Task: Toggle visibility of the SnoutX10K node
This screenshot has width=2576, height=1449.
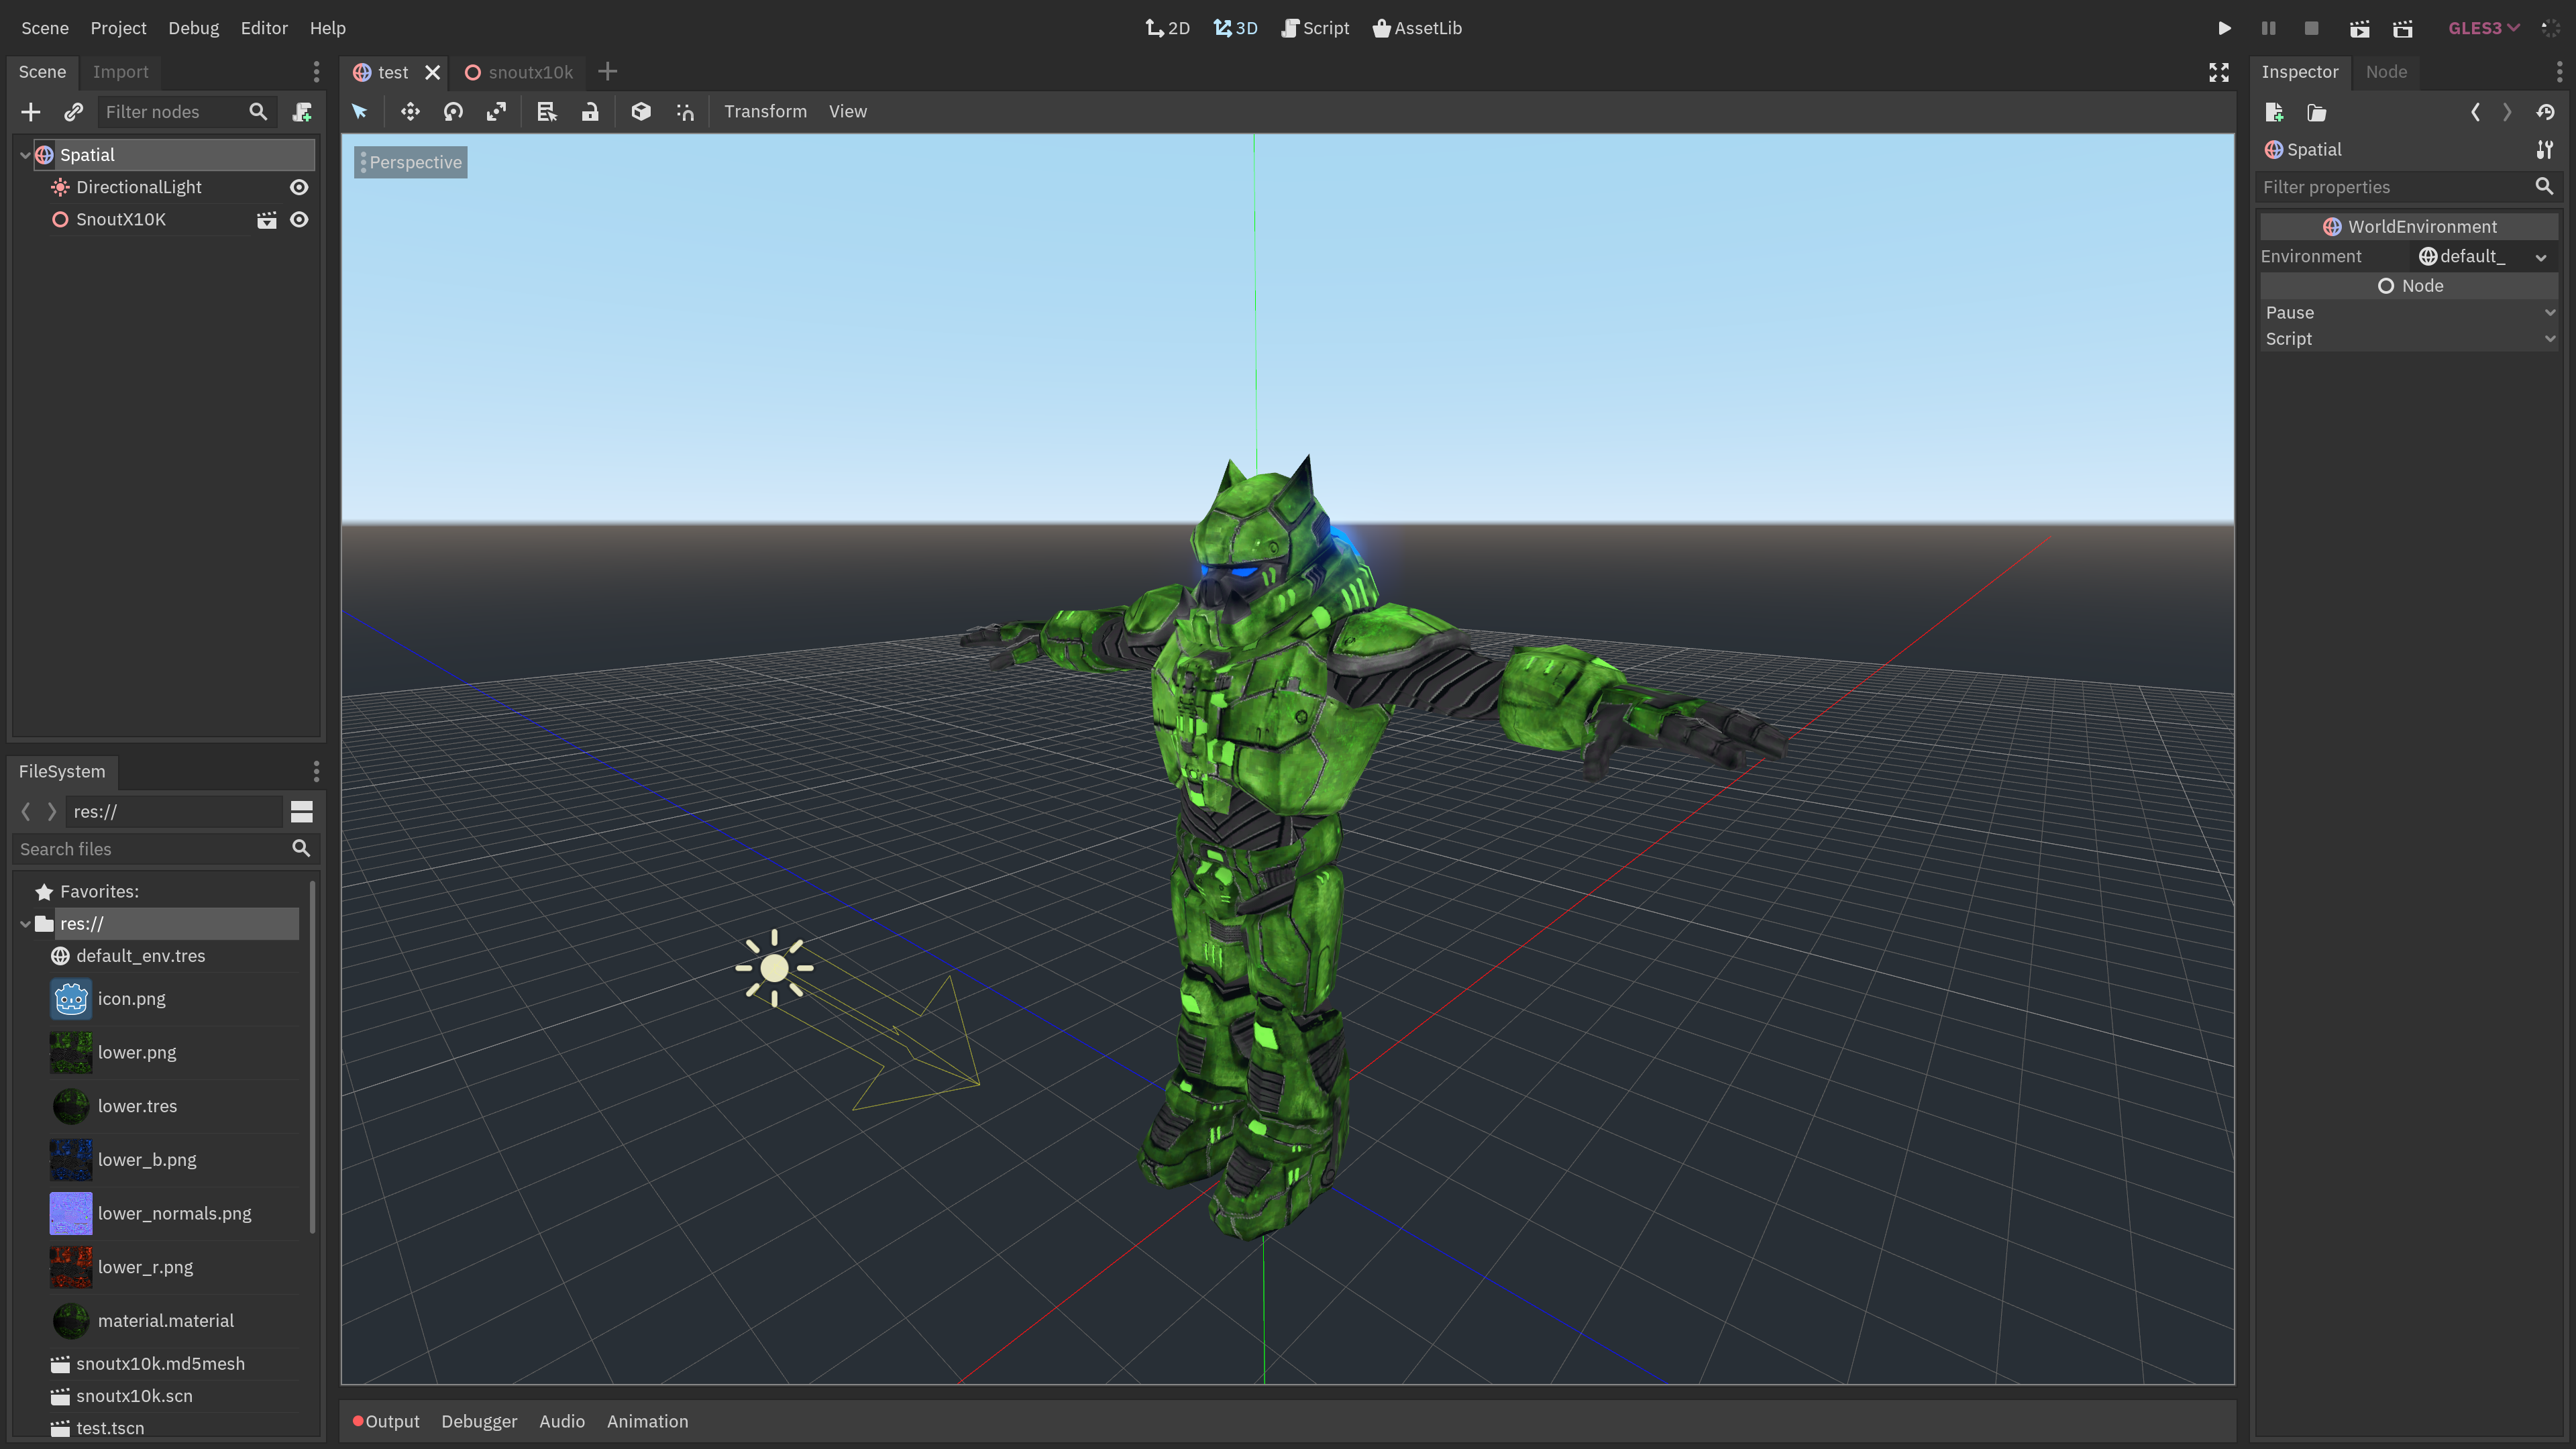Action: 299,220
